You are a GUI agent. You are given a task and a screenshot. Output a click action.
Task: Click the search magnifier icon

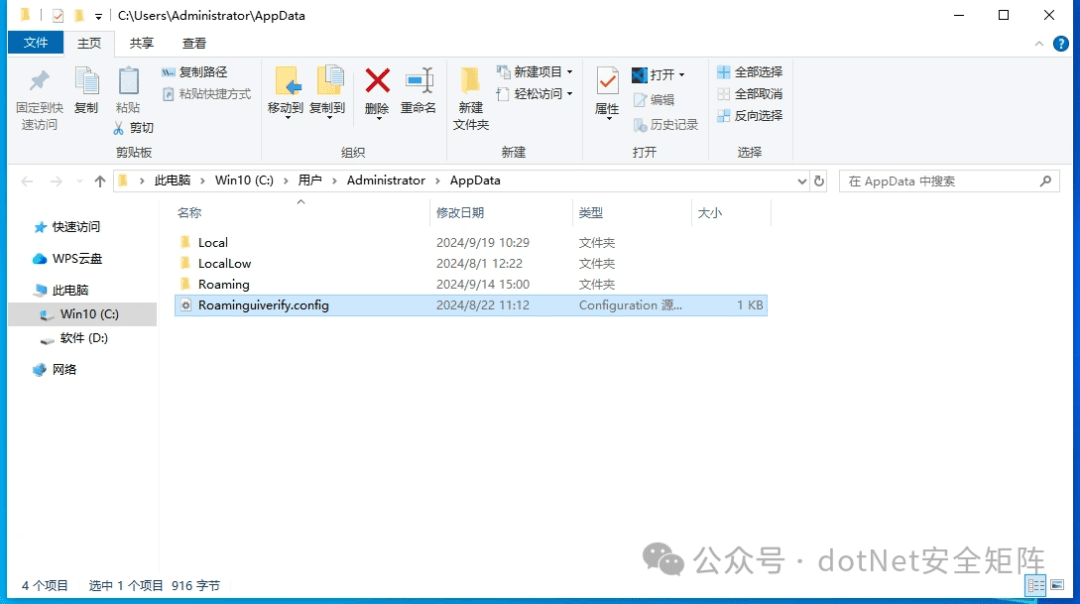click(x=1046, y=181)
